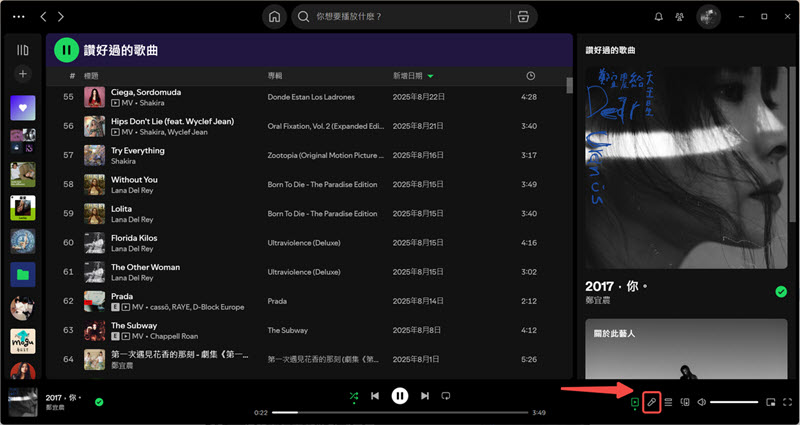
Task: Open the three-dot app menu
Action: click(18, 17)
